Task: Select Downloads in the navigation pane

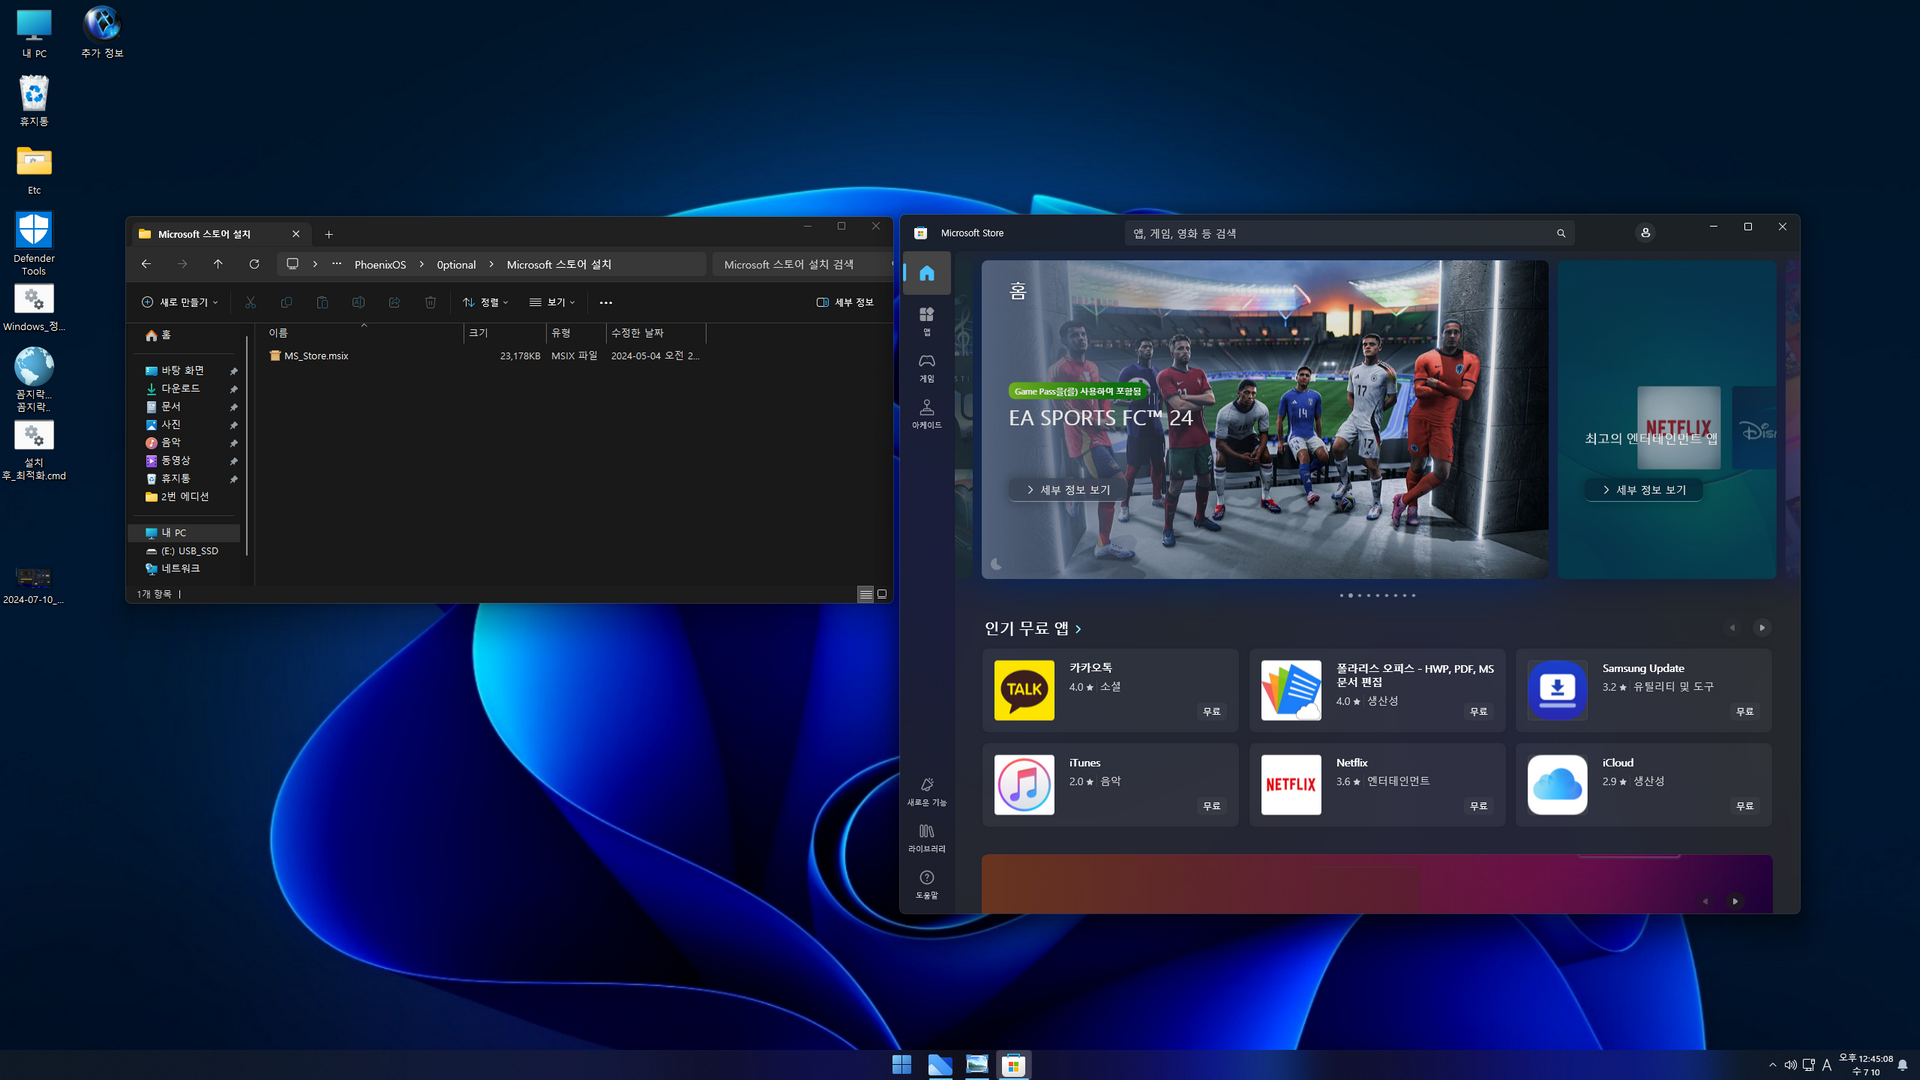Action: coord(180,388)
